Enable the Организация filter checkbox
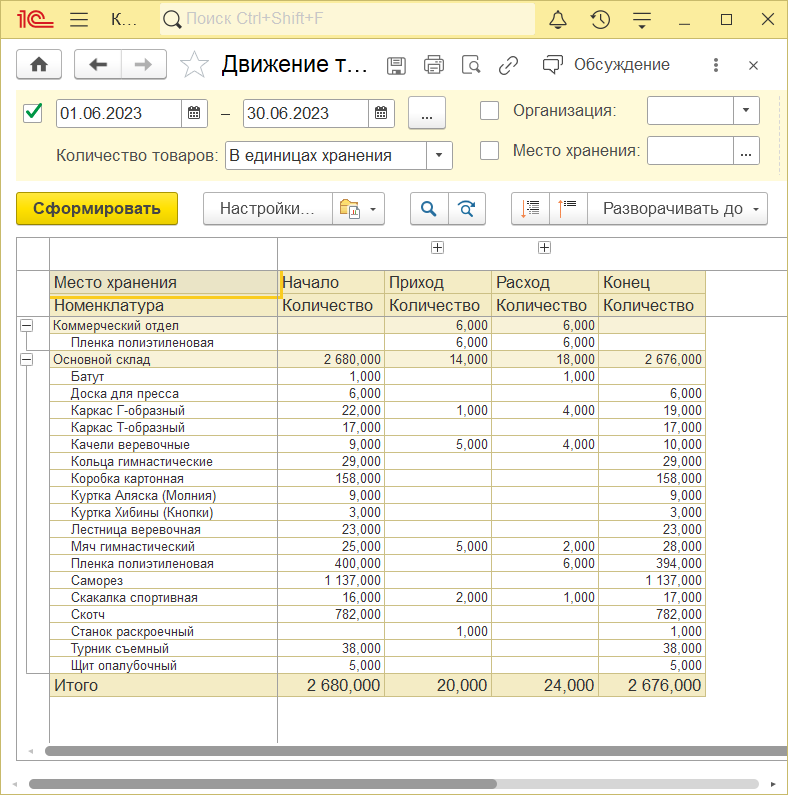 [x=489, y=111]
